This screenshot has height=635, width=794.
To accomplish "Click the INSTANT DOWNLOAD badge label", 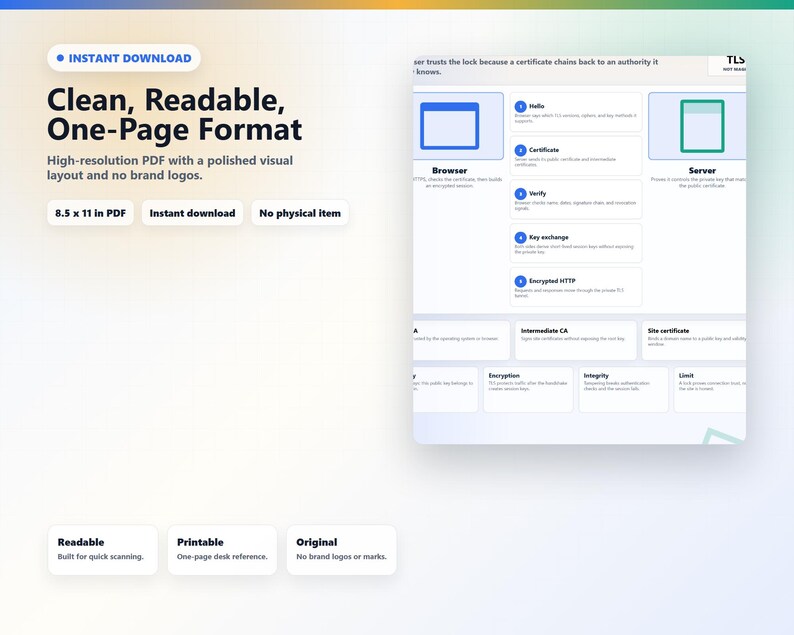I will click(x=130, y=58).
